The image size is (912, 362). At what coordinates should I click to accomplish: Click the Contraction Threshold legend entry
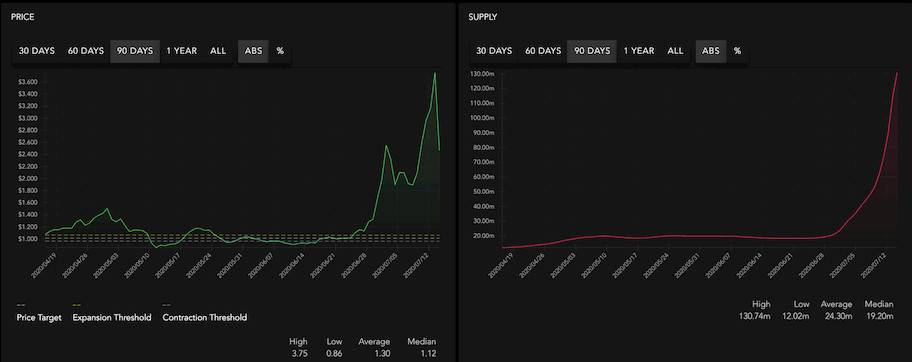(x=205, y=317)
